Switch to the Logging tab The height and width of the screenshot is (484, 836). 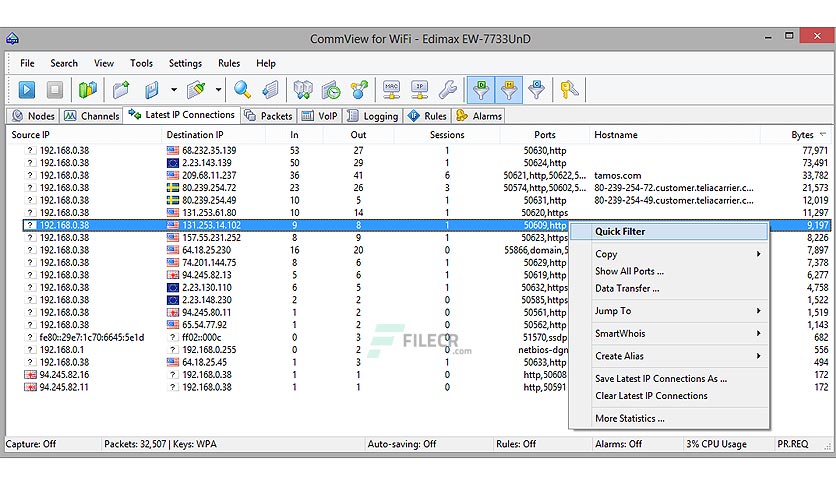(372, 116)
